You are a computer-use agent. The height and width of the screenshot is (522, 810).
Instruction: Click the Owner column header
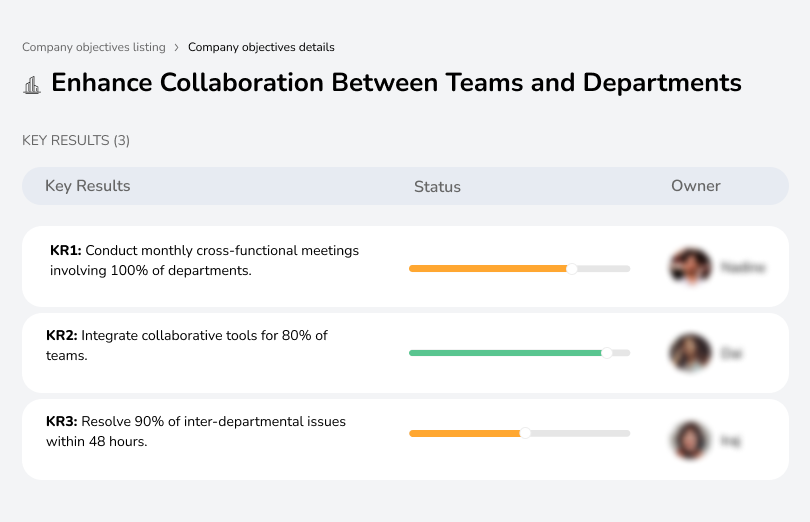[x=695, y=186]
